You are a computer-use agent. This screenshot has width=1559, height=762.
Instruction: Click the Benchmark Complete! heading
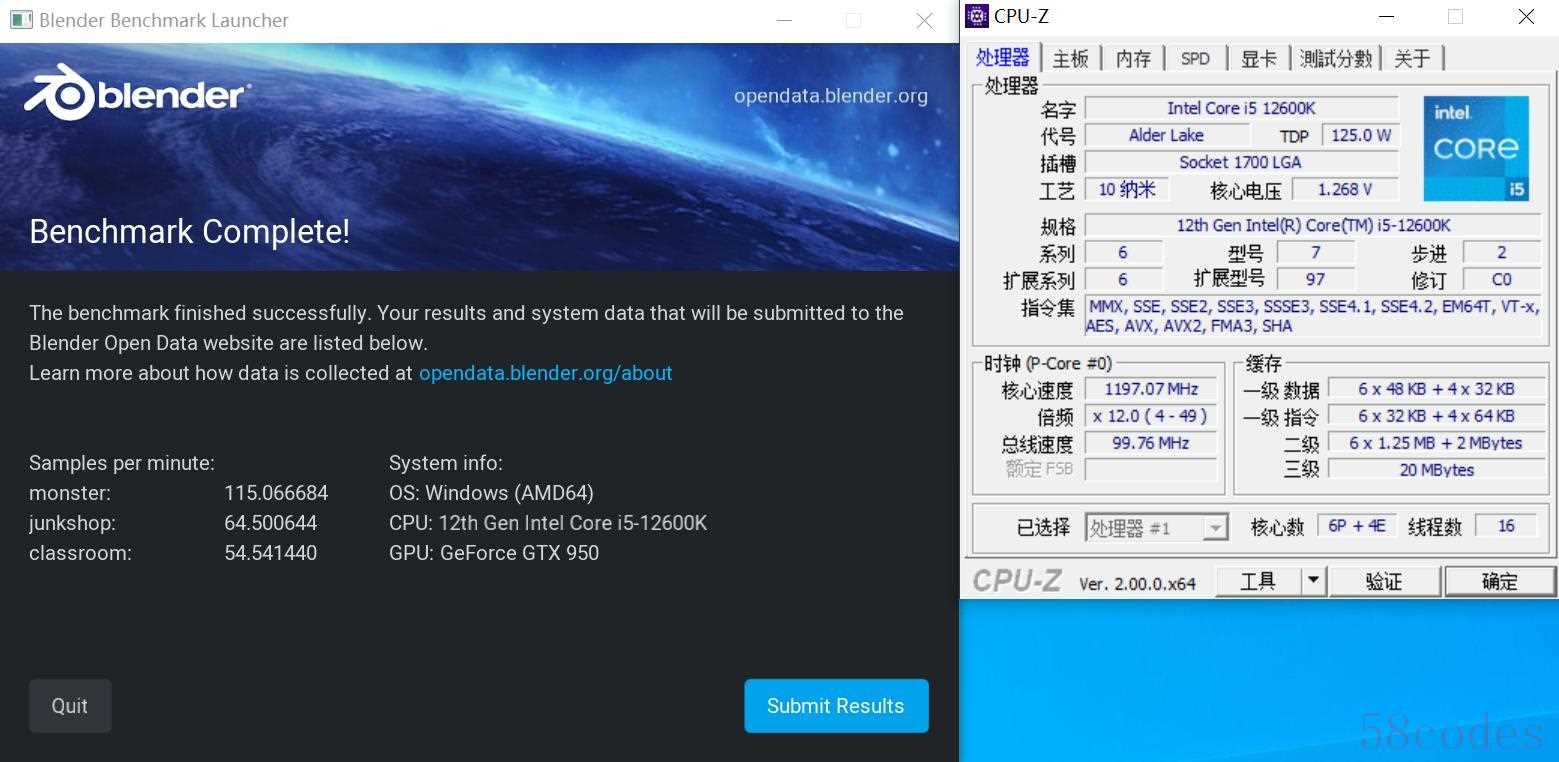190,232
